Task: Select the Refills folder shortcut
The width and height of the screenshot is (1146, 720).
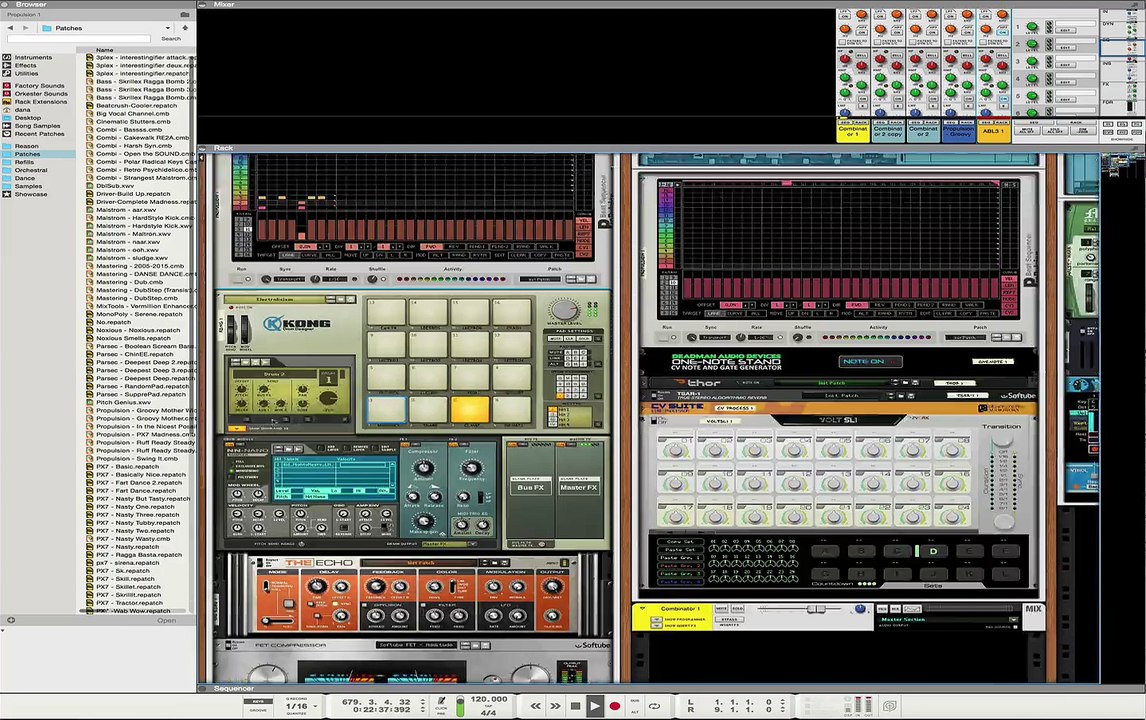Action: click(24, 162)
